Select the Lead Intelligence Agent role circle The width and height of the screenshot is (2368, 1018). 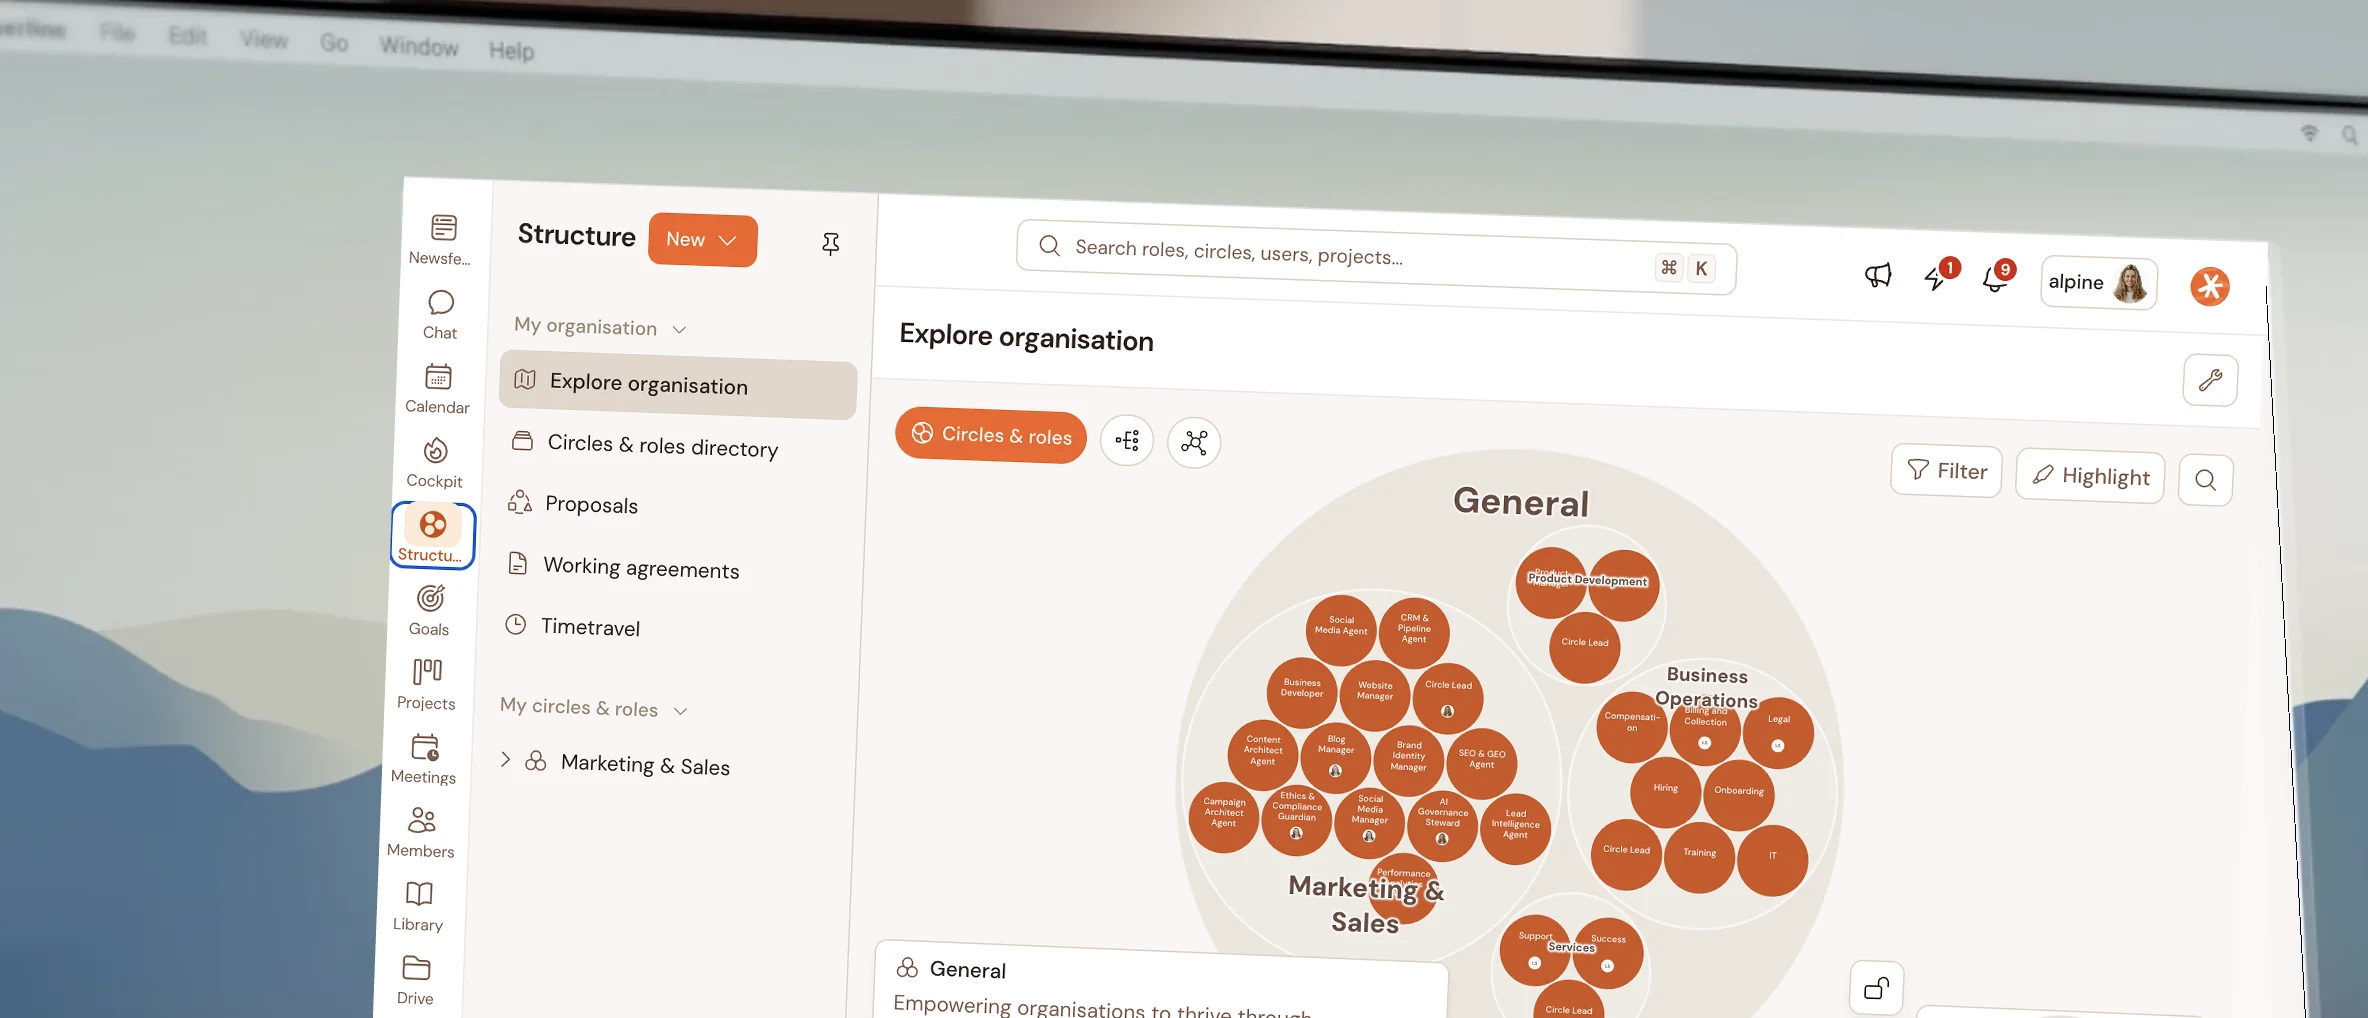tap(1516, 829)
